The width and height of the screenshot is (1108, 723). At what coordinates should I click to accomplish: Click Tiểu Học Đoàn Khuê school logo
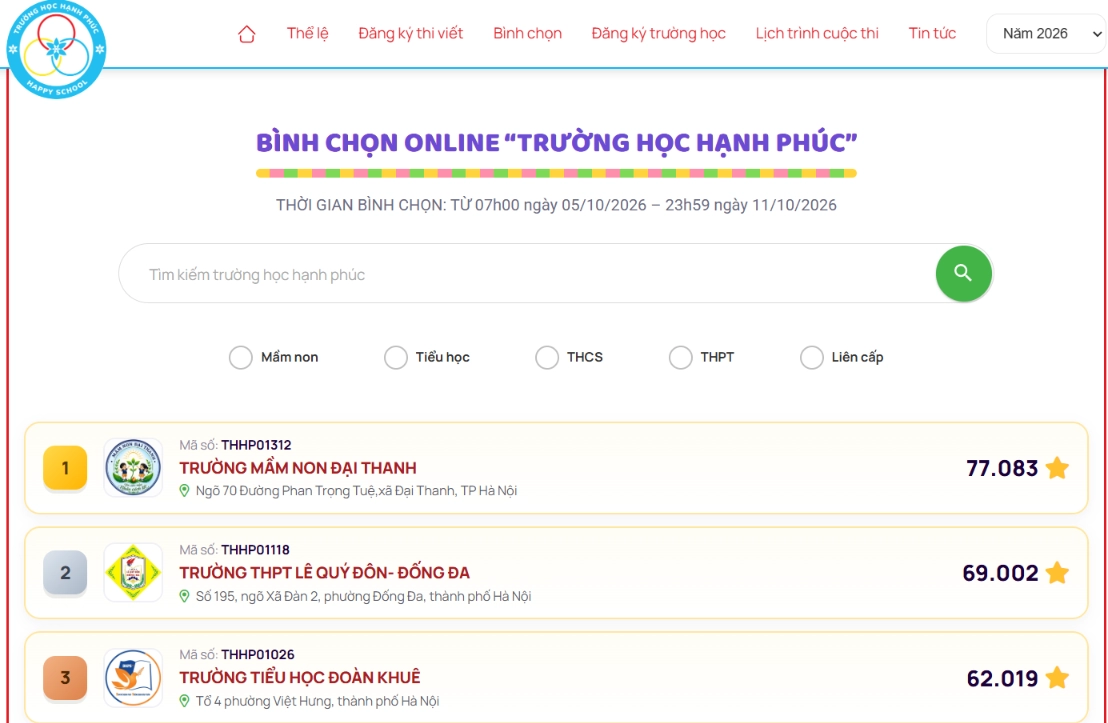(133, 678)
